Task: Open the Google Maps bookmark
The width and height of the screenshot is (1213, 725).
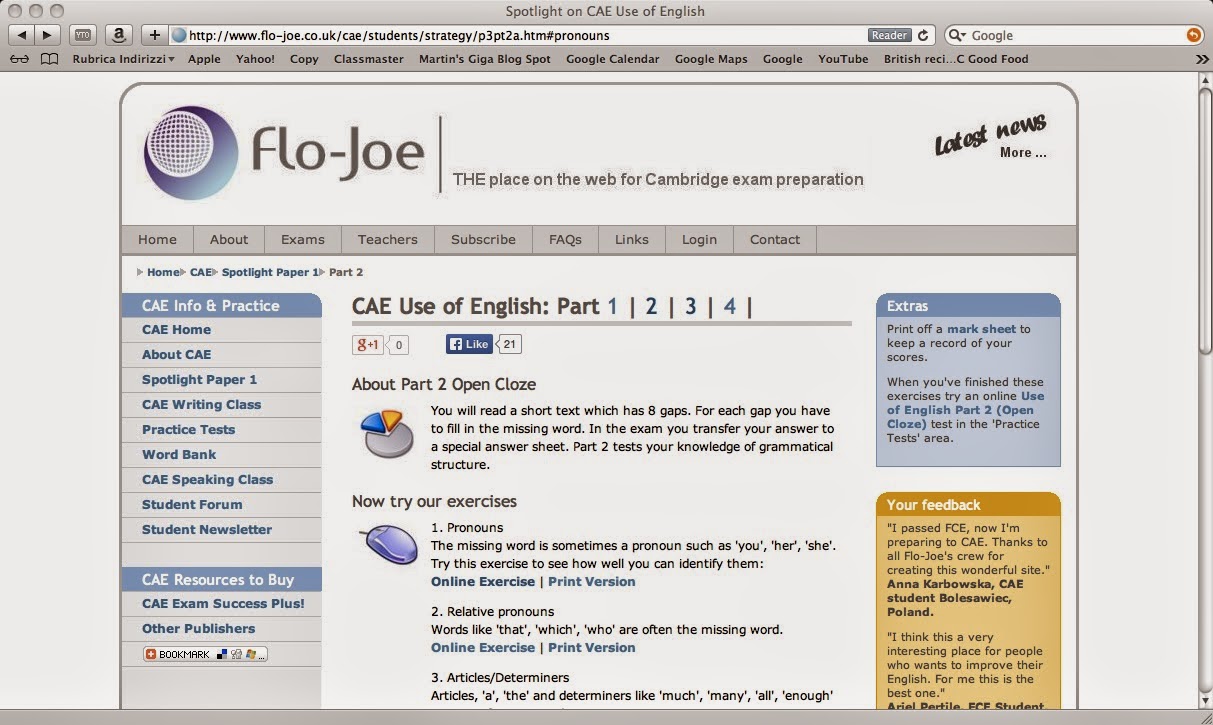Action: (x=711, y=59)
